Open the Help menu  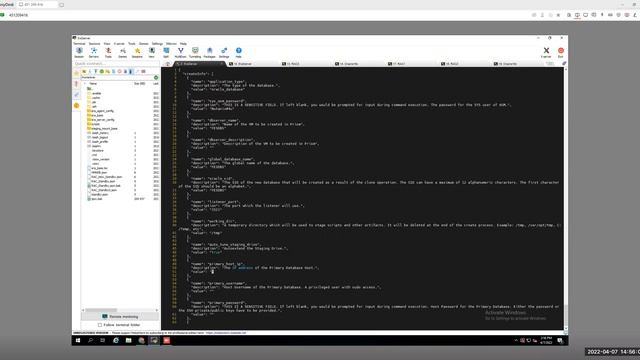183,44
